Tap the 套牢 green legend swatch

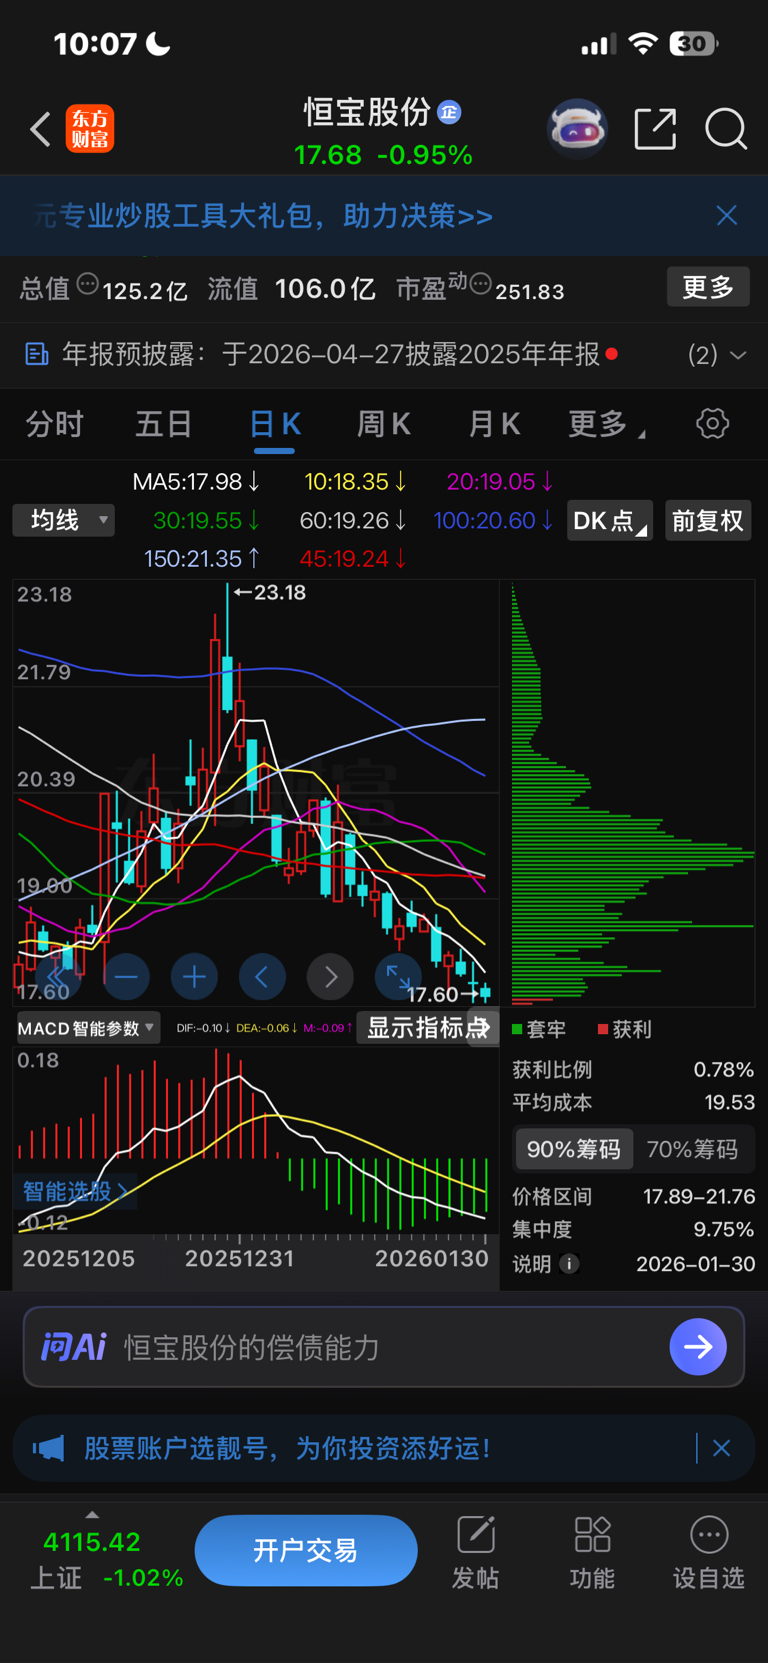517,1029
